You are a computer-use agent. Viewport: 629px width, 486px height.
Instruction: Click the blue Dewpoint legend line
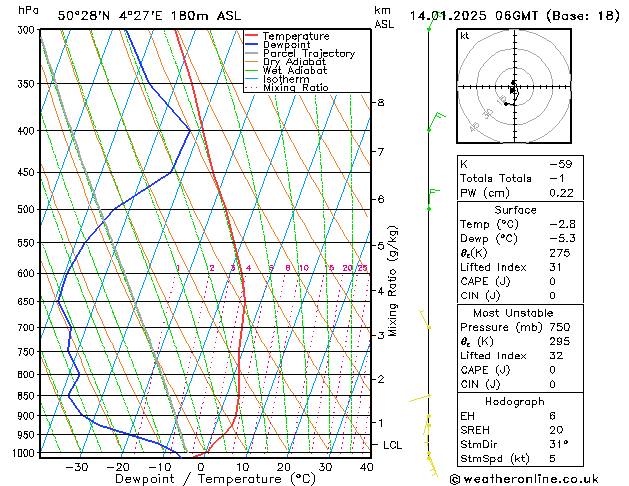(x=252, y=45)
